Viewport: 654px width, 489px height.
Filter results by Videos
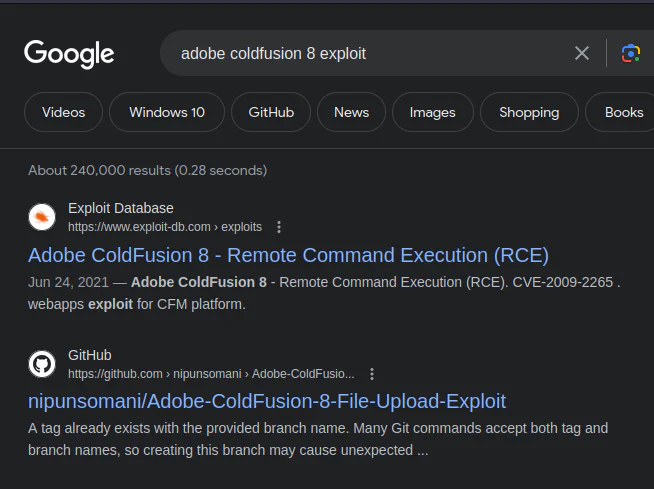click(x=63, y=112)
